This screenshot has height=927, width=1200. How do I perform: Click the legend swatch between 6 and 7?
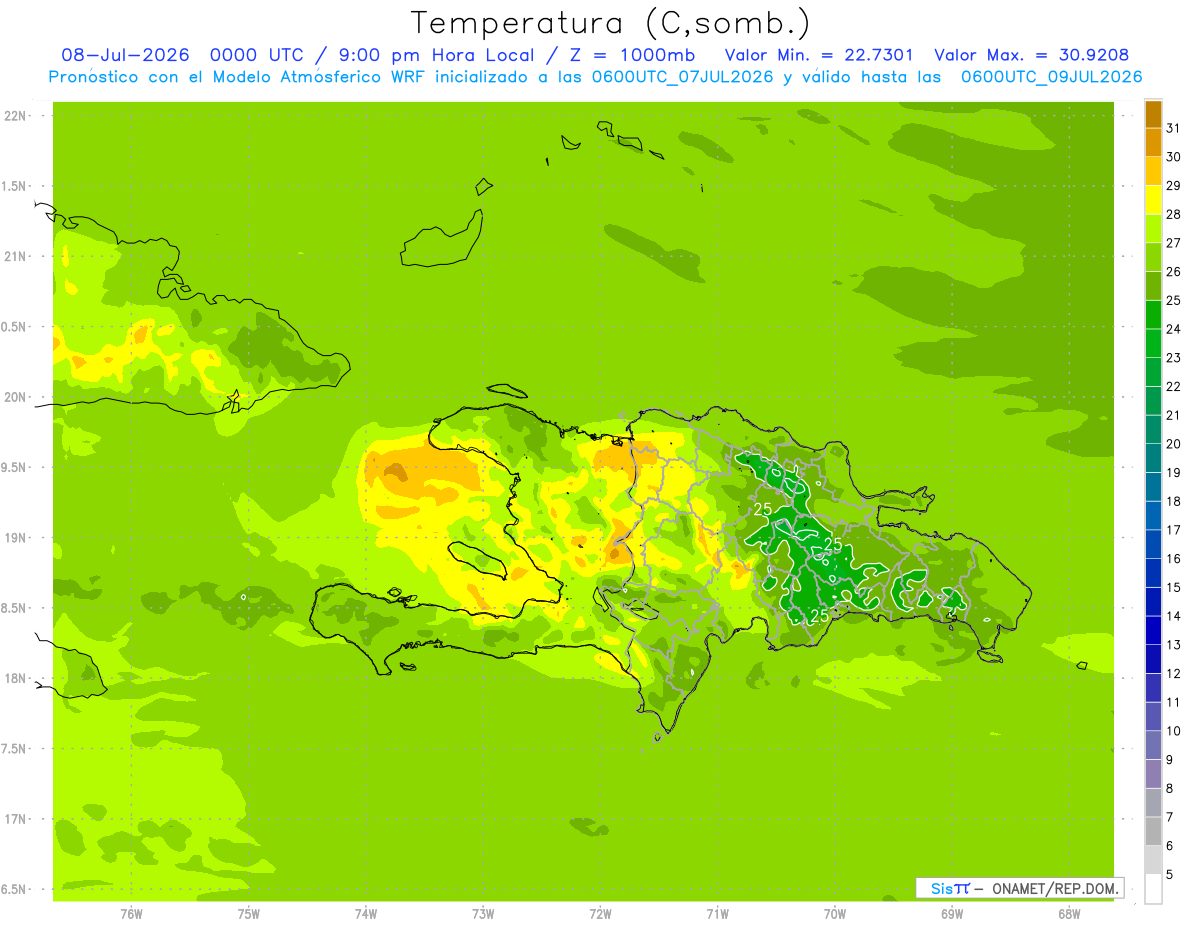[x=1153, y=831]
